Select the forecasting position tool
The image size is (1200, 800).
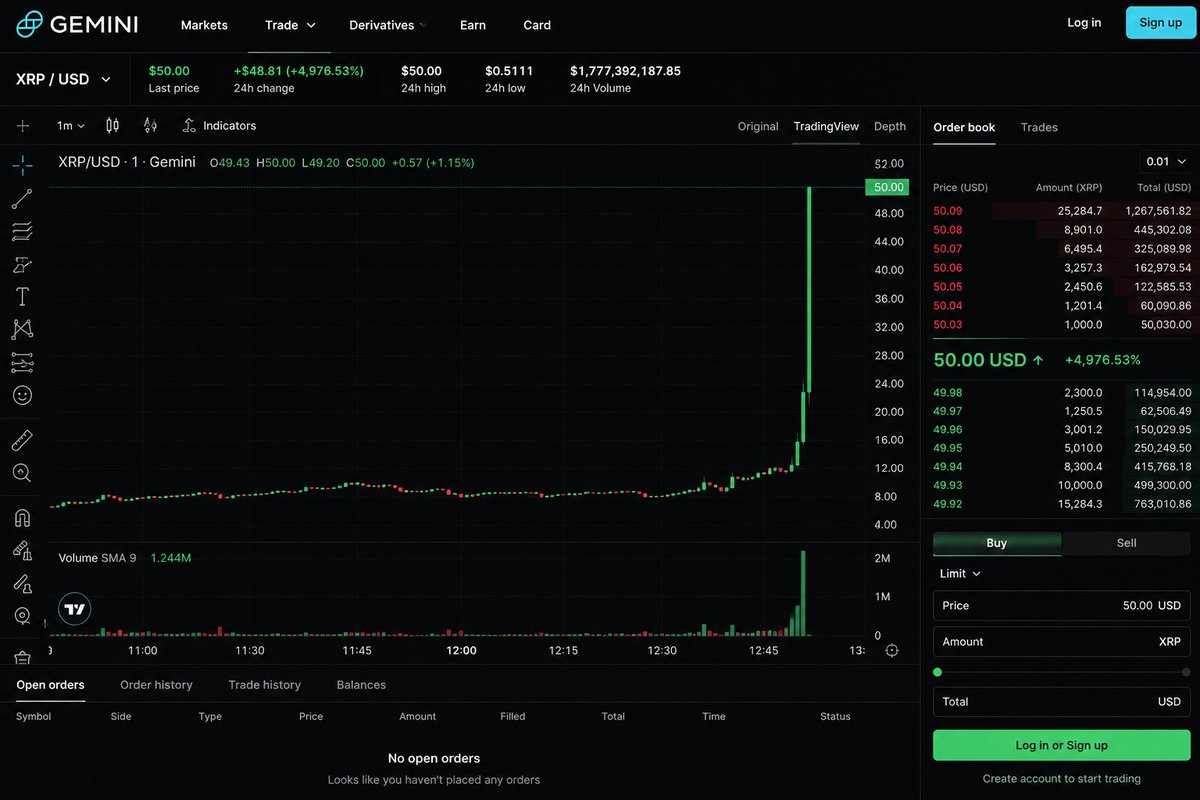[22, 362]
